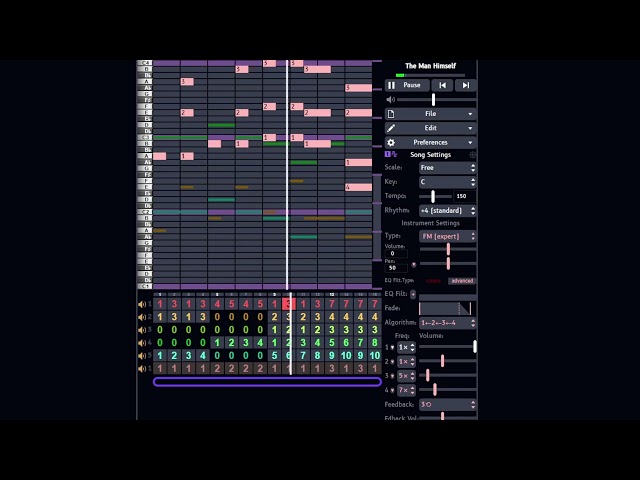Click the instrument Volume value field

coord(396,253)
